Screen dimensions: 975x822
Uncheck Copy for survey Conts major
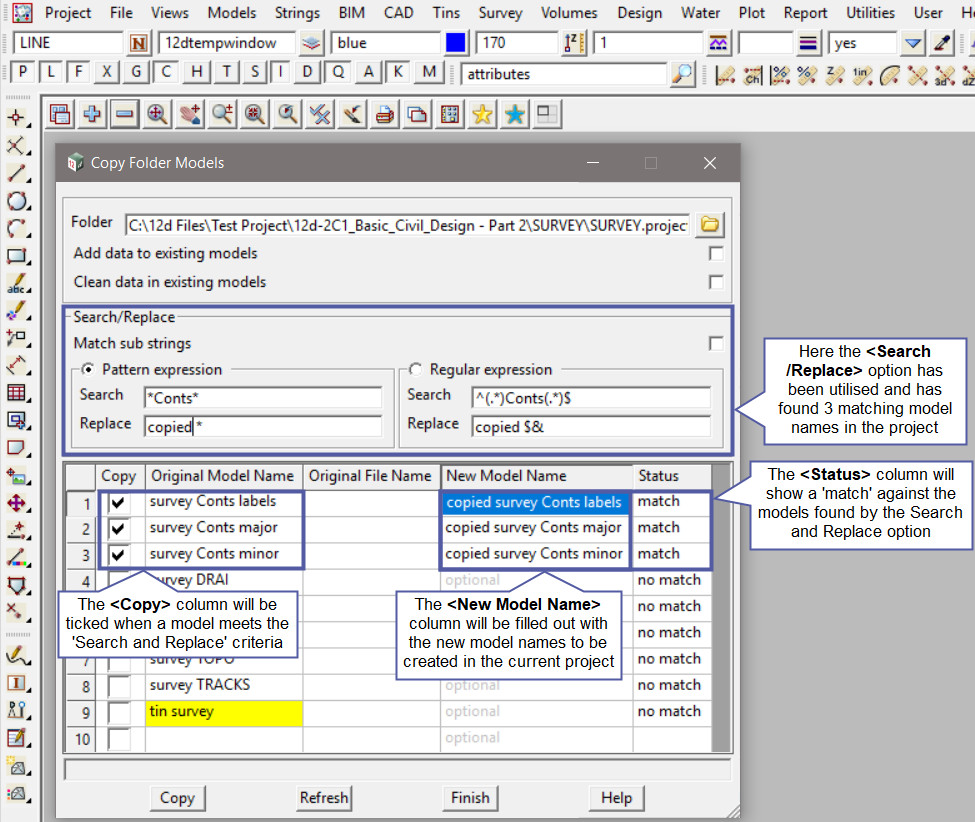119,528
